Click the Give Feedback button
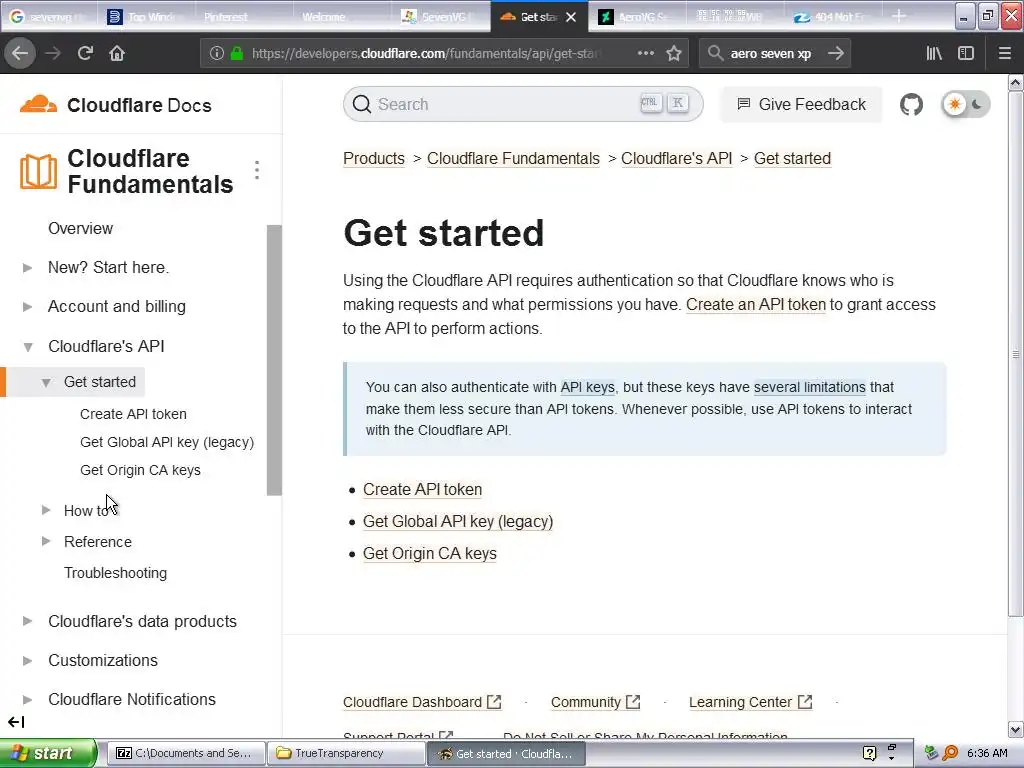The image size is (1024, 768). pyautogui.click(x=801, y=104)
